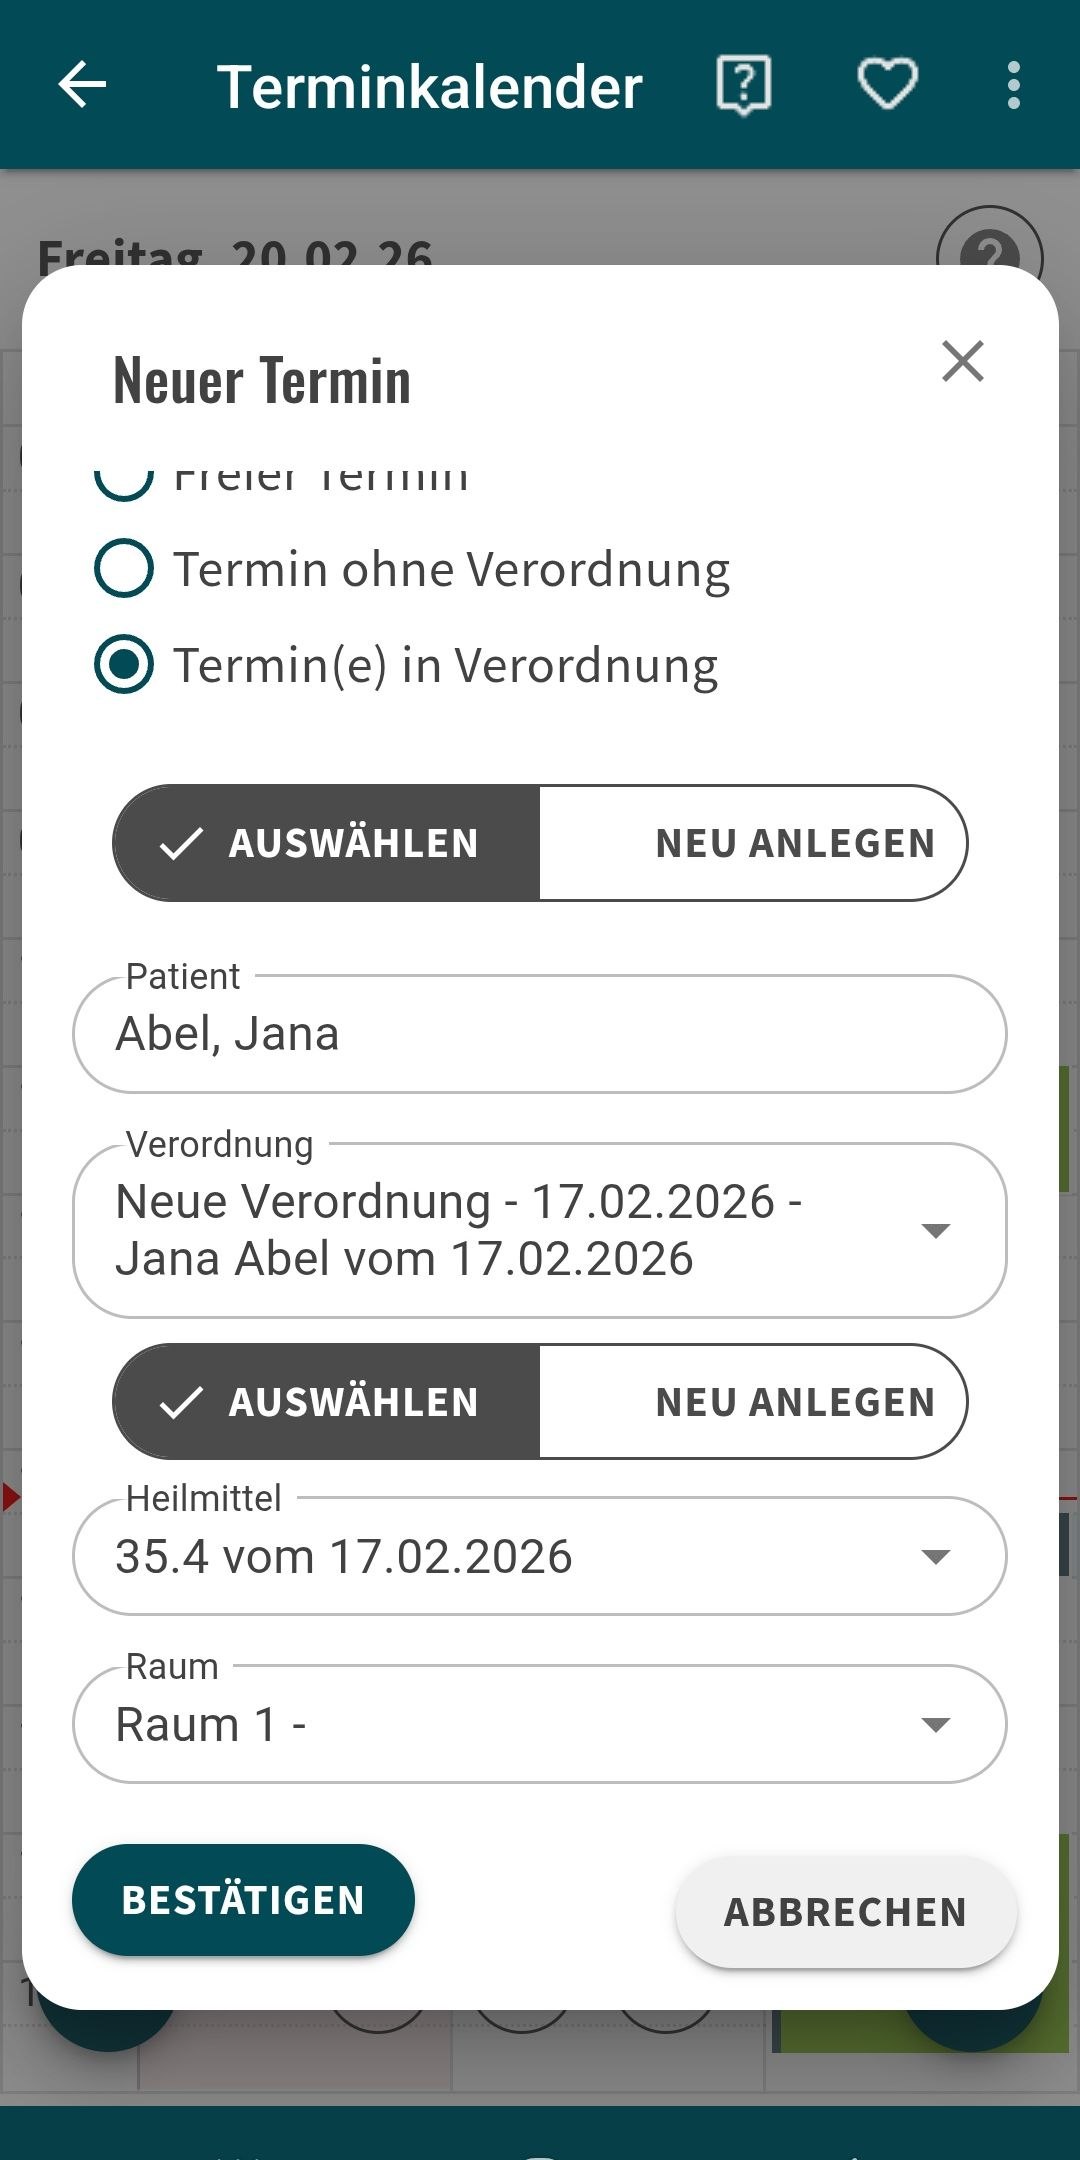Open the three-dot overflow menu
Viewport: 1080px width, 2160px height.
tap(1014, 85)
